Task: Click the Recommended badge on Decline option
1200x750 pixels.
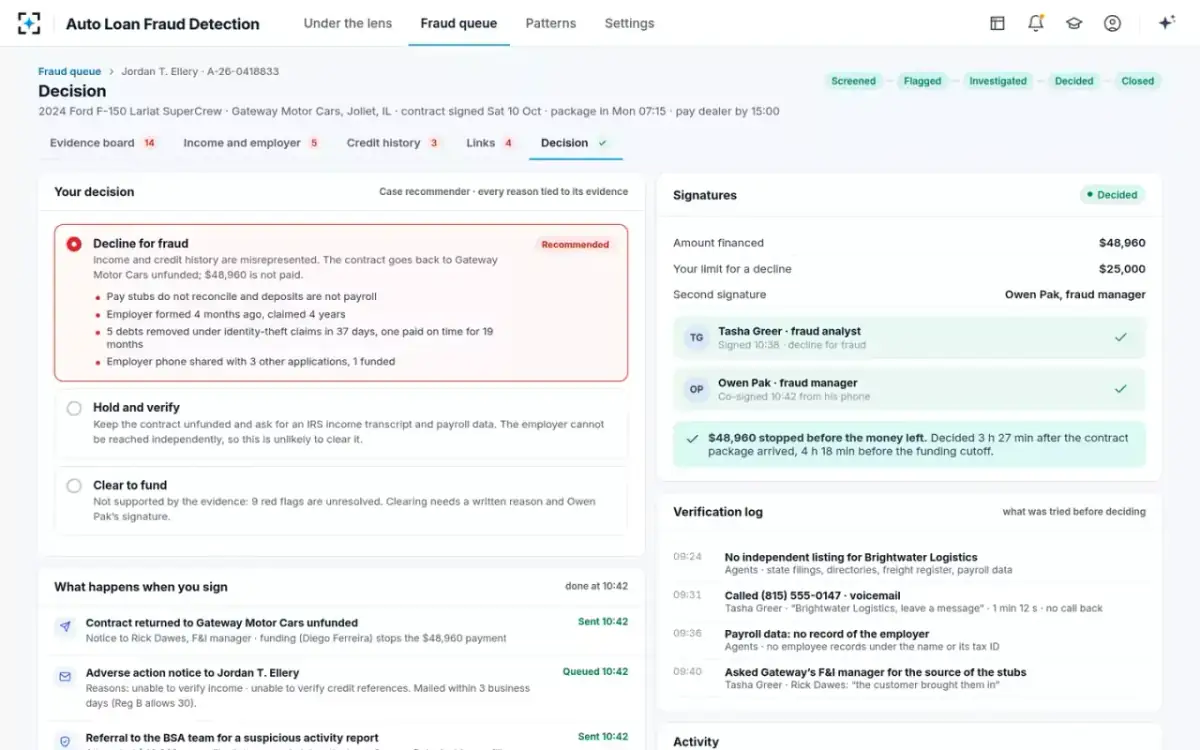Action: [575, 244]
